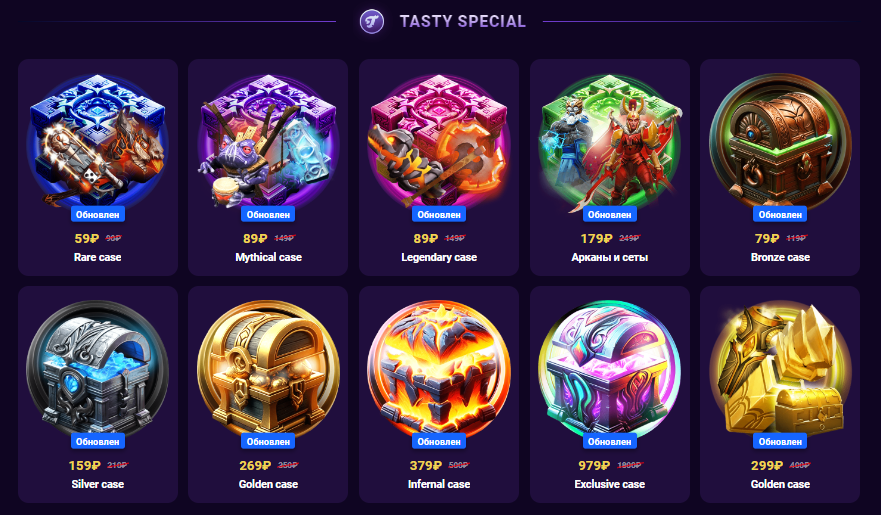
Task: Open the 269₽ Golden case treasure chest image
Action: pyautogui.click(x=268, y=368)
